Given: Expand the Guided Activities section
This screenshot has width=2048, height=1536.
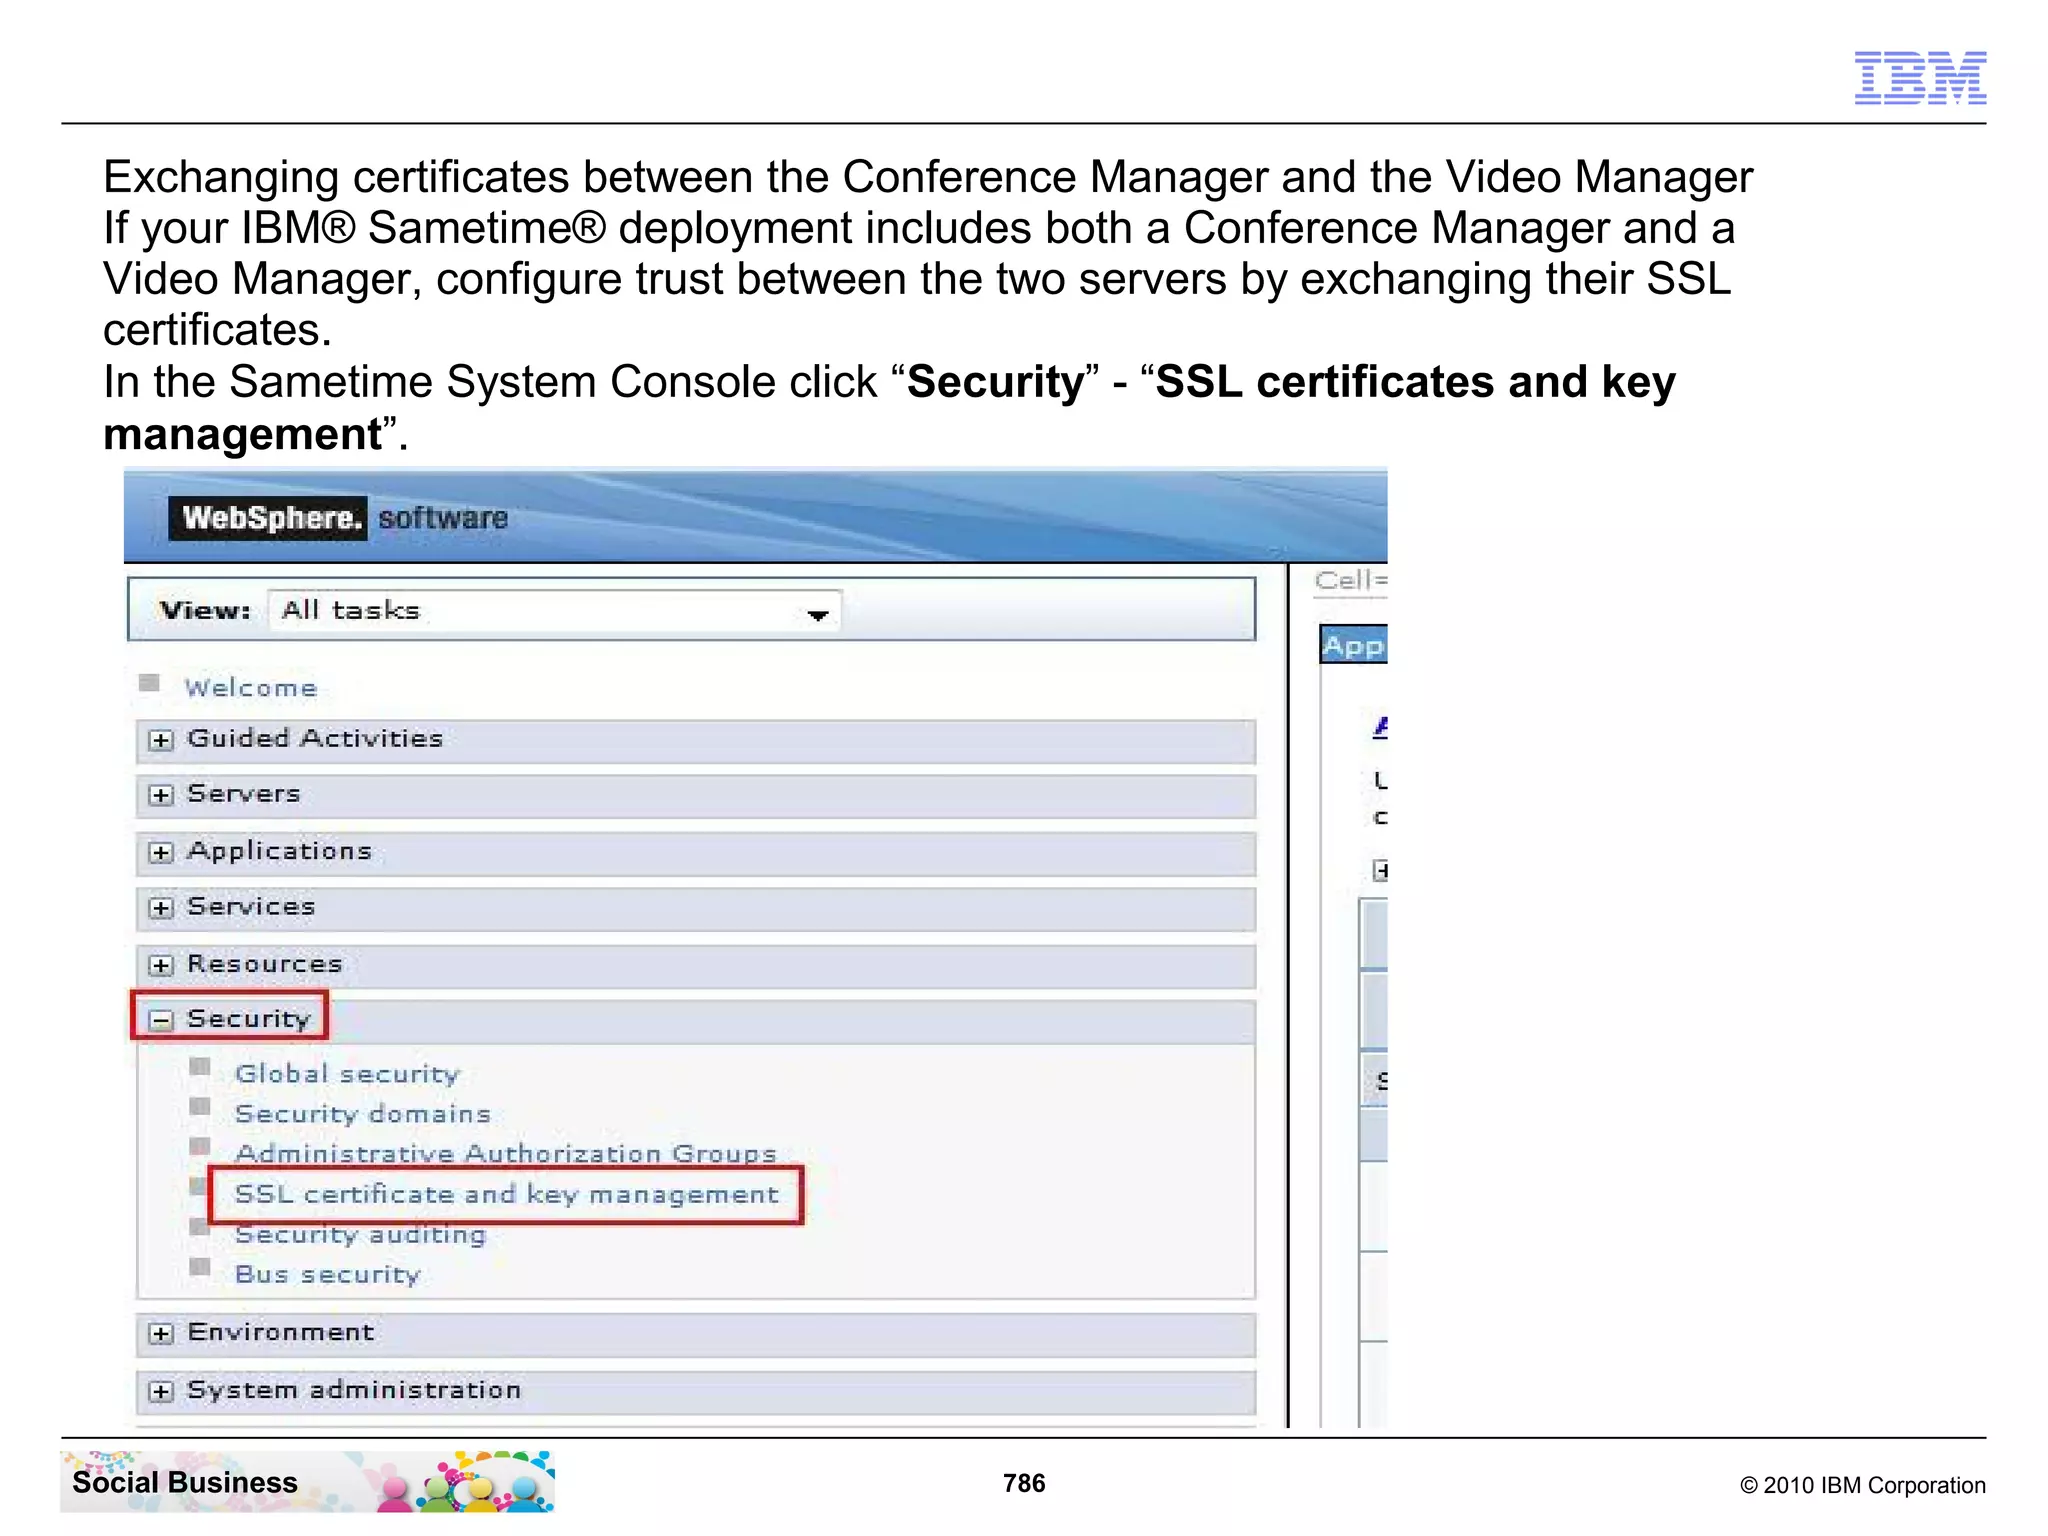Looking at the screenshot, I should [x=160, y=740].
